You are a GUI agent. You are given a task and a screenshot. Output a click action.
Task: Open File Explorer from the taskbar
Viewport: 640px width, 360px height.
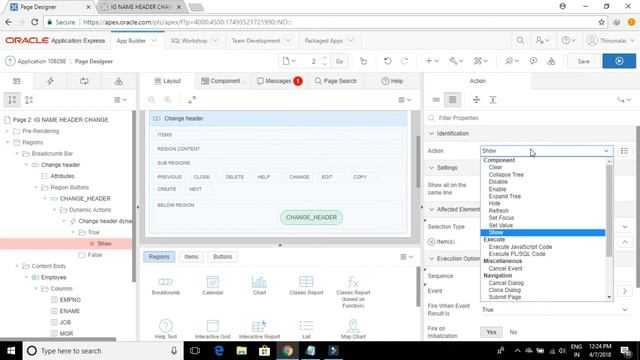pyautogui.click(x=242, y=351)
